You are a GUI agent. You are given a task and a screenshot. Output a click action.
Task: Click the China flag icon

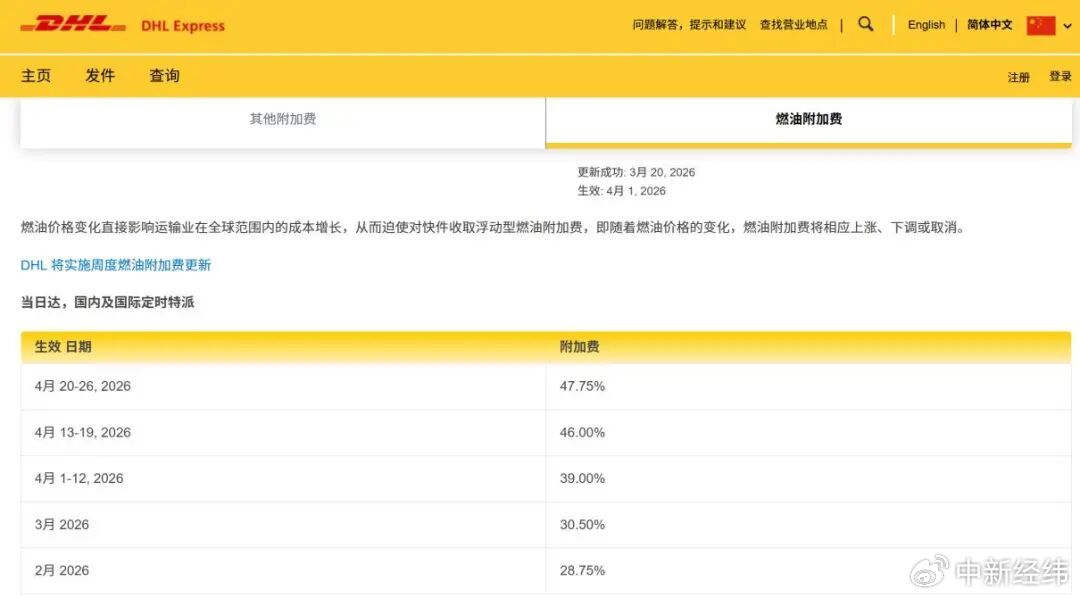1041,25
